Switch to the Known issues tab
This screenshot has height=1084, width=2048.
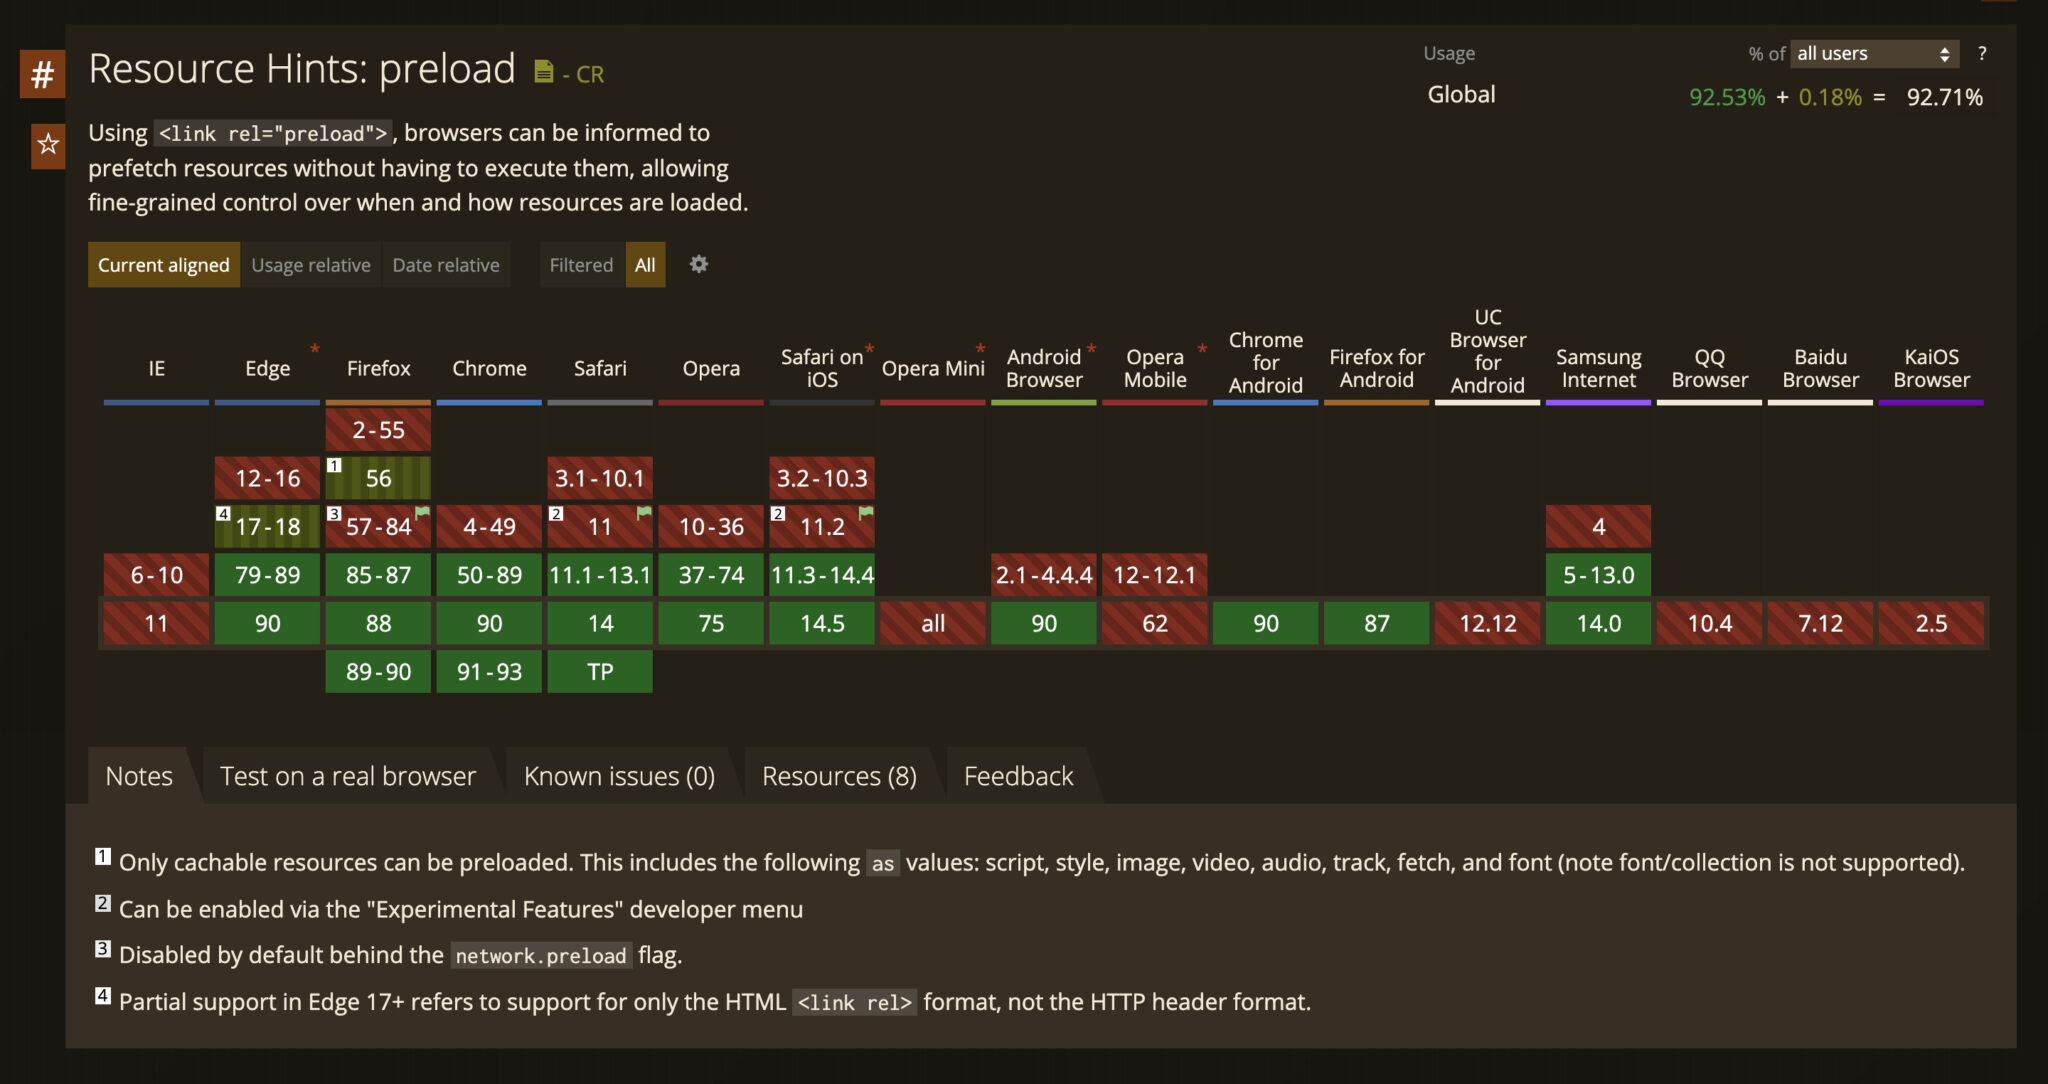pyautogui.click(x=618, y=775)
